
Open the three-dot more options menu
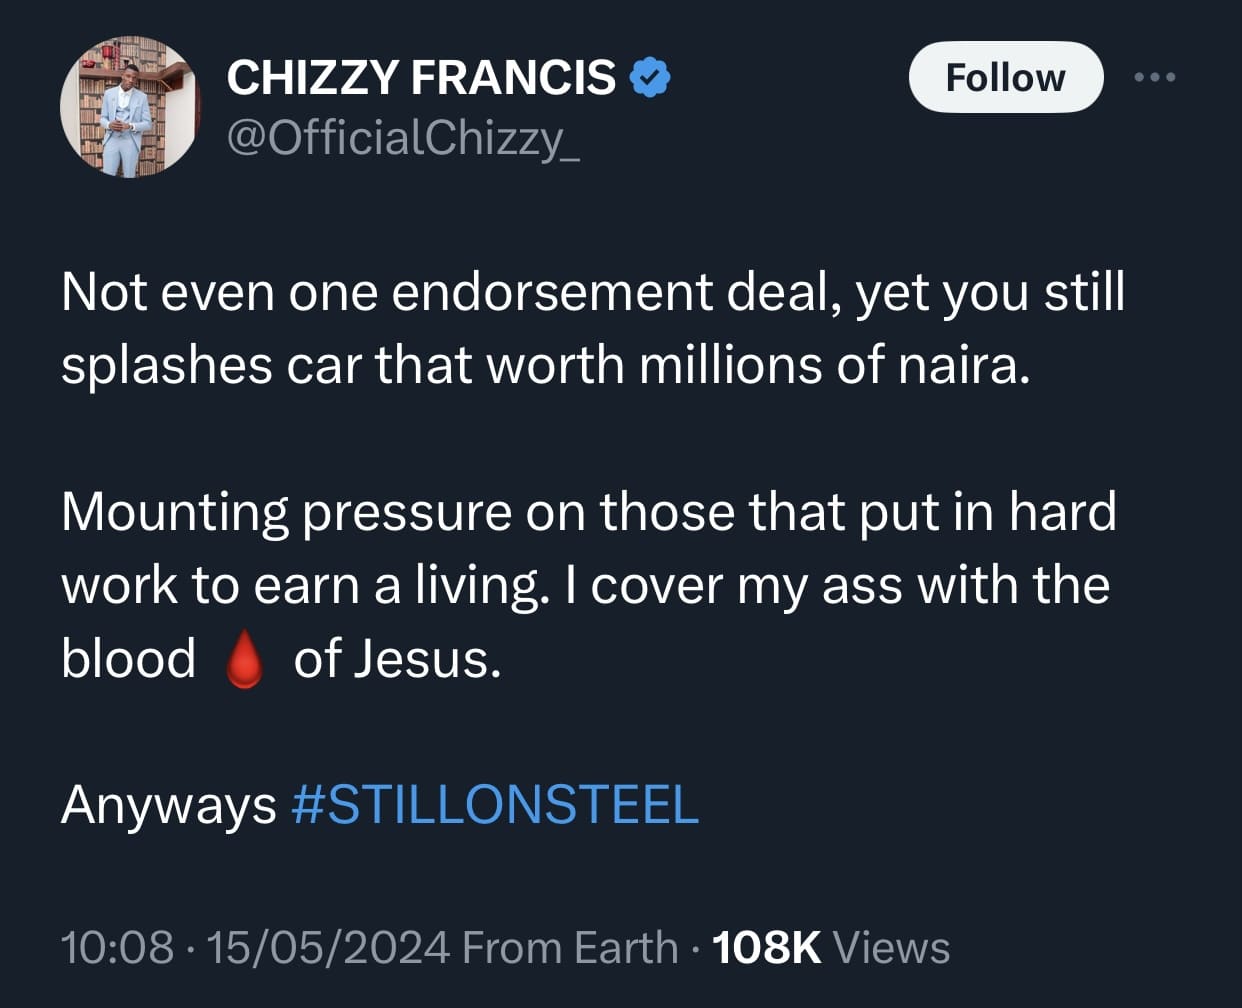[1156, 77]
